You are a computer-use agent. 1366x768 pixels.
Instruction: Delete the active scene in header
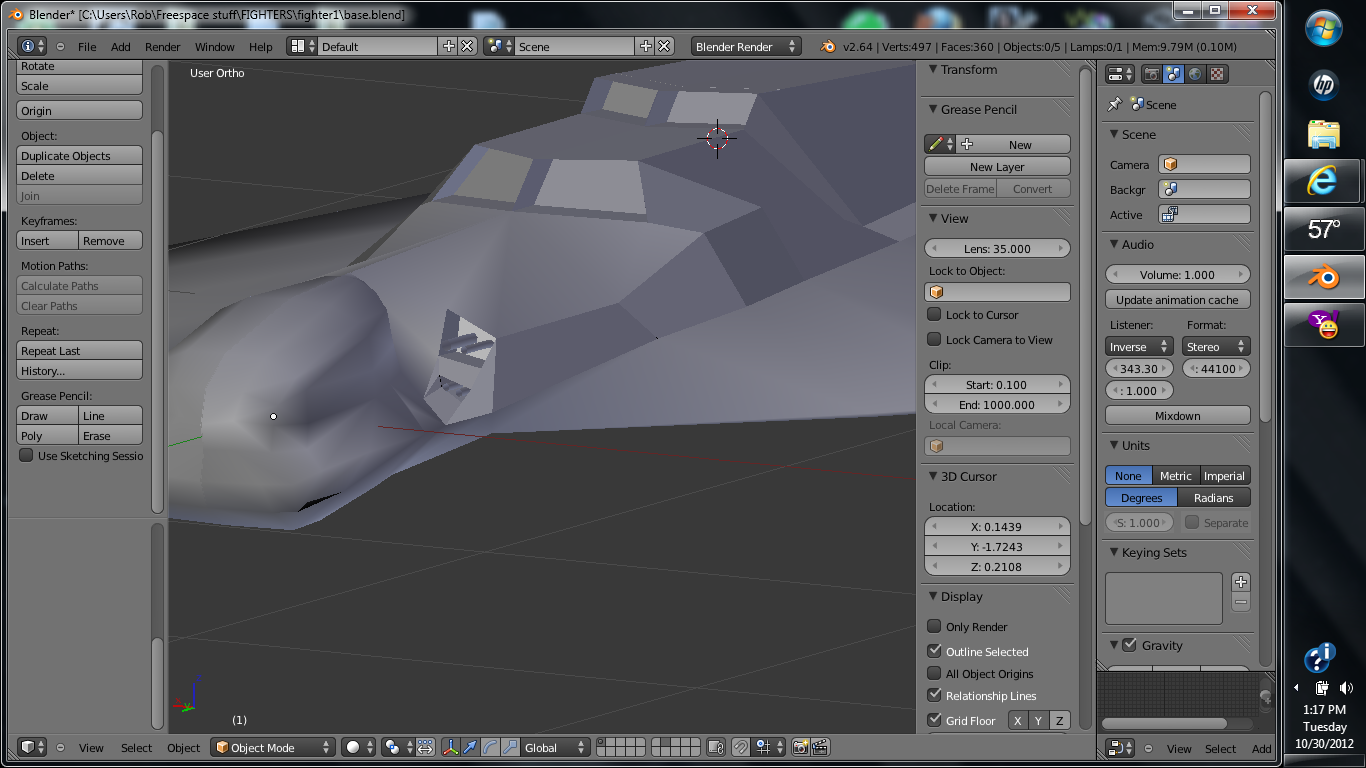point(664,46)
